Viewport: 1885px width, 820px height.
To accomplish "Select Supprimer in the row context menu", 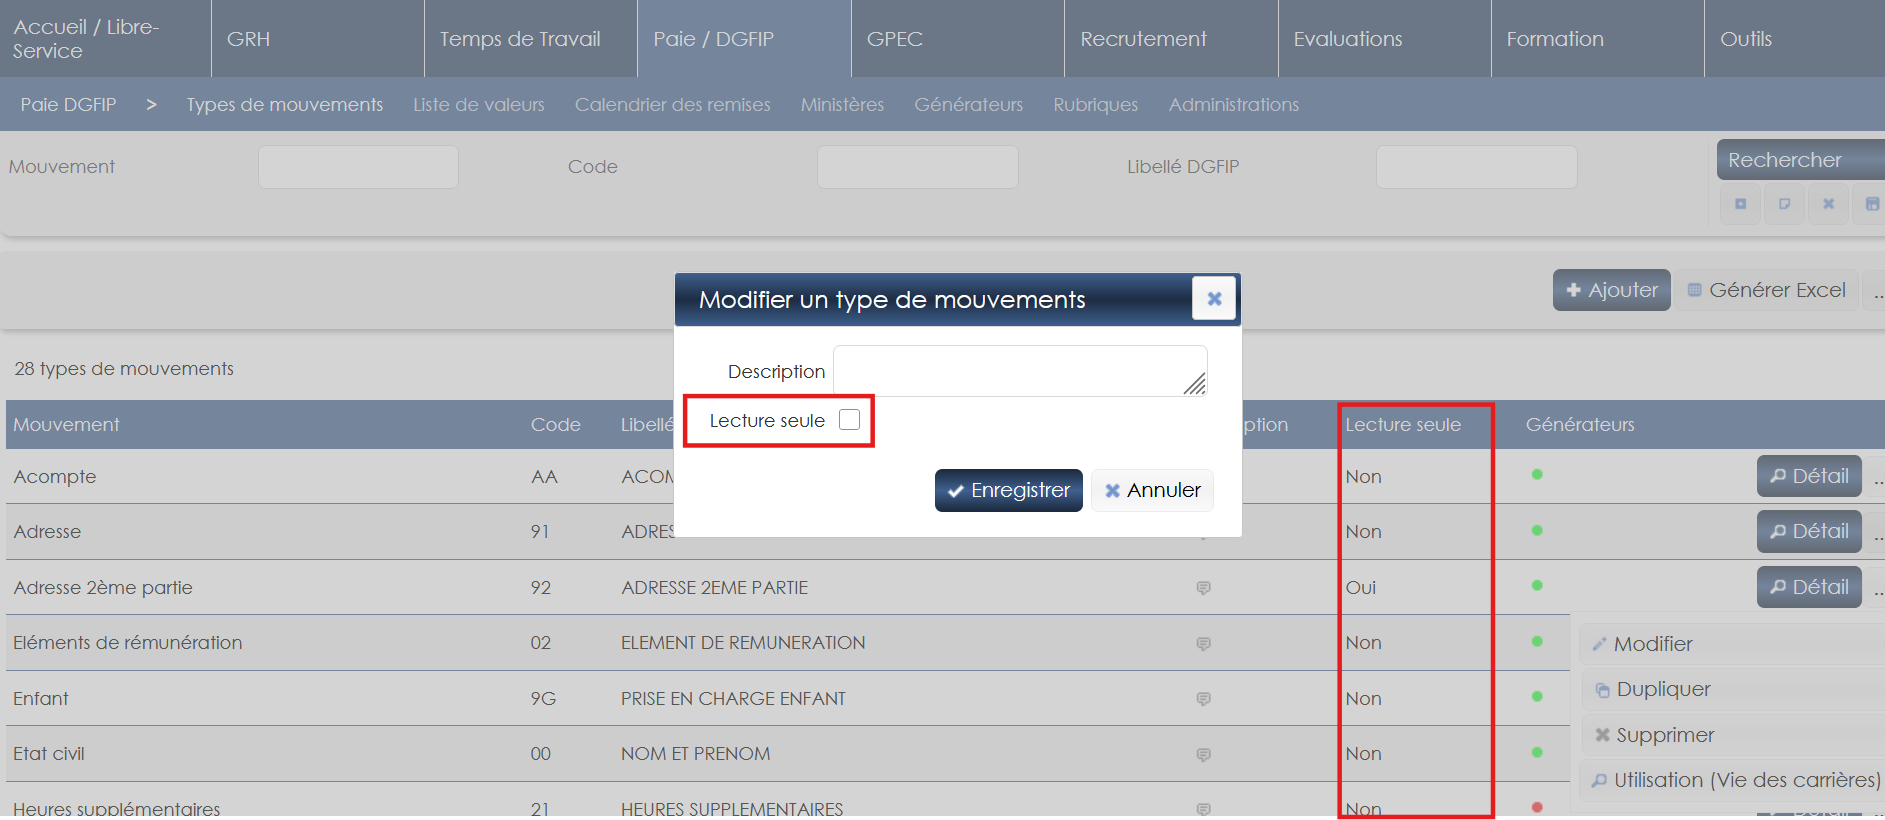I will click(1664, 735).
